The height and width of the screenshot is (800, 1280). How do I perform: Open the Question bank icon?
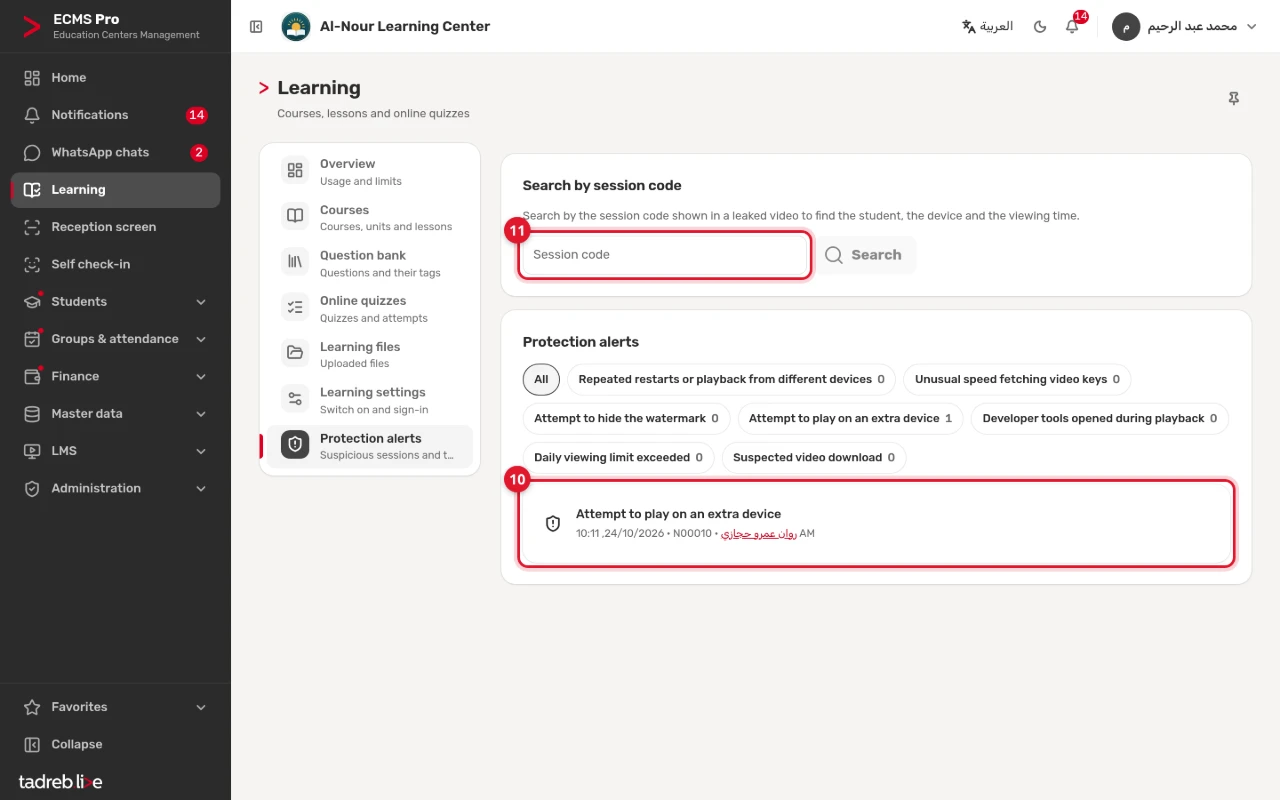[x=295, y=262]
